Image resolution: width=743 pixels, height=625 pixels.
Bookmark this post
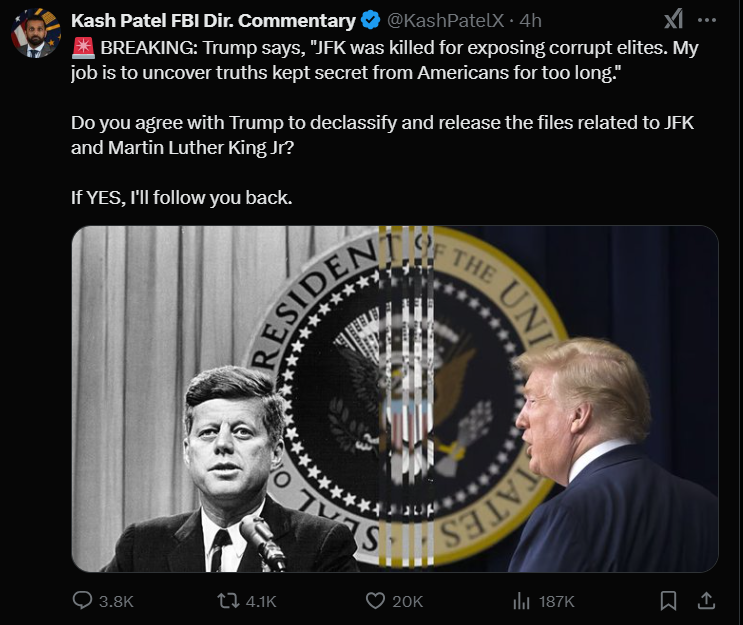tap(668, 601)
